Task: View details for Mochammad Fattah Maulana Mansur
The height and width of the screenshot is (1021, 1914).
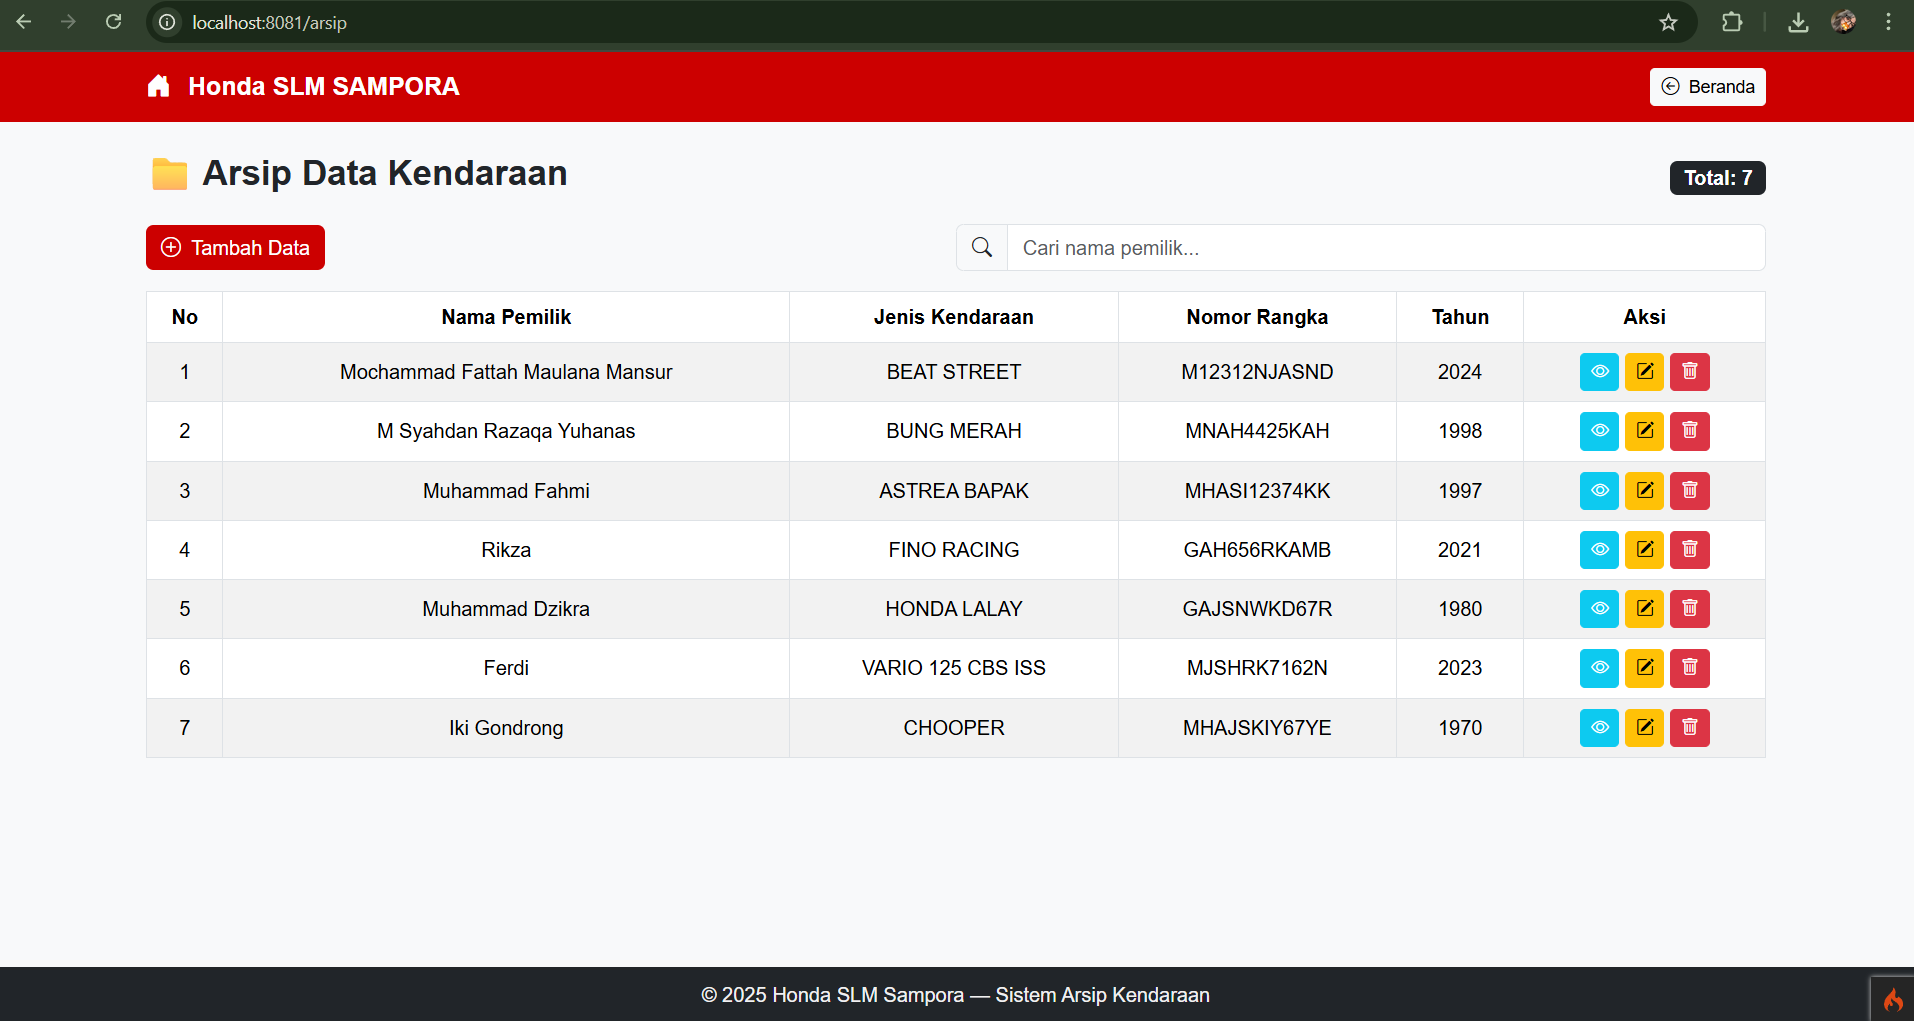Action: click(x=1599, y=372)
